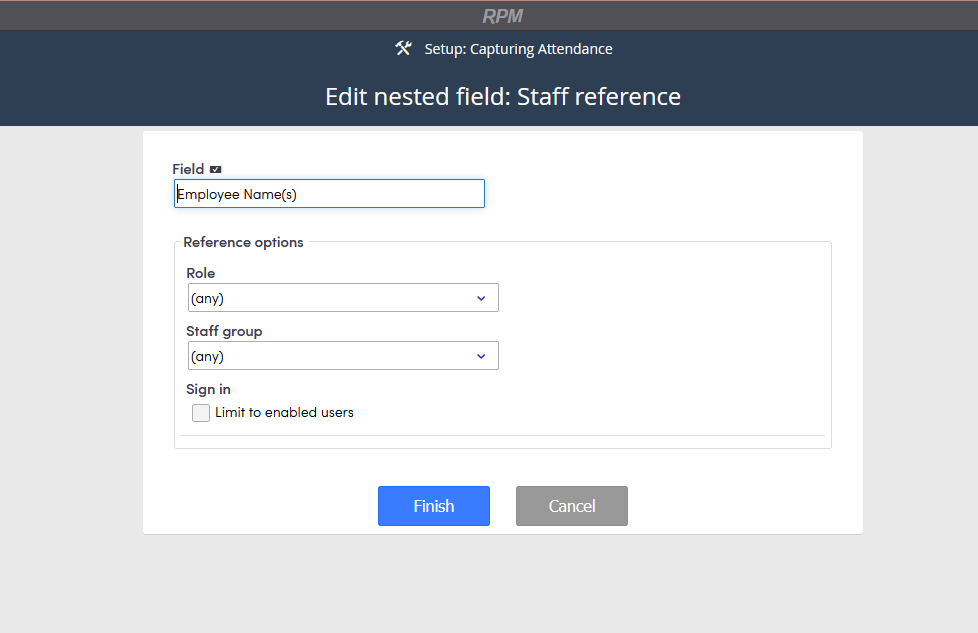
Task: Click the small icon beside Field label
Action: (x=215, y=170)
